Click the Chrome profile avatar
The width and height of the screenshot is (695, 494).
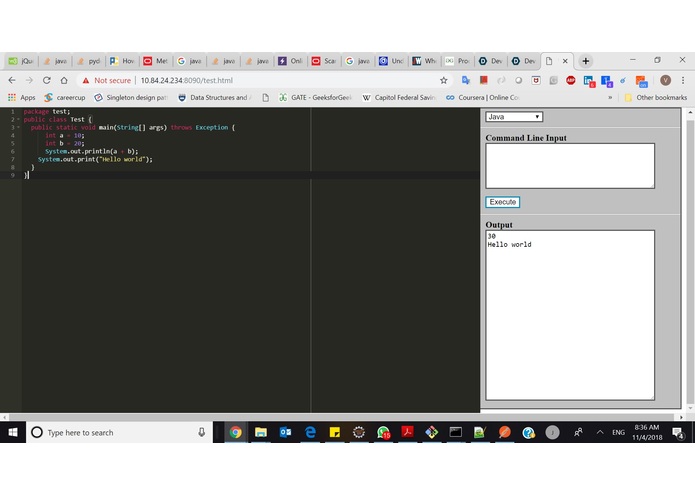(x=665, y=80)
